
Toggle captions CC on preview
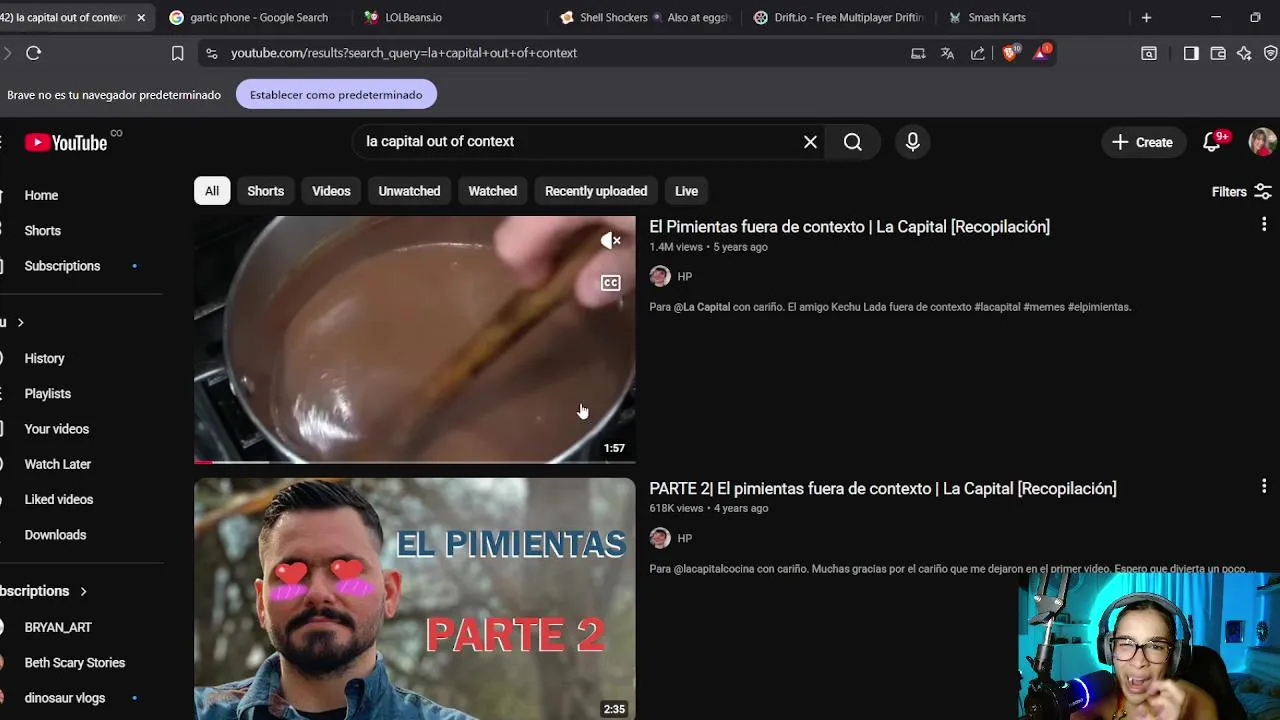click(610, 283)
